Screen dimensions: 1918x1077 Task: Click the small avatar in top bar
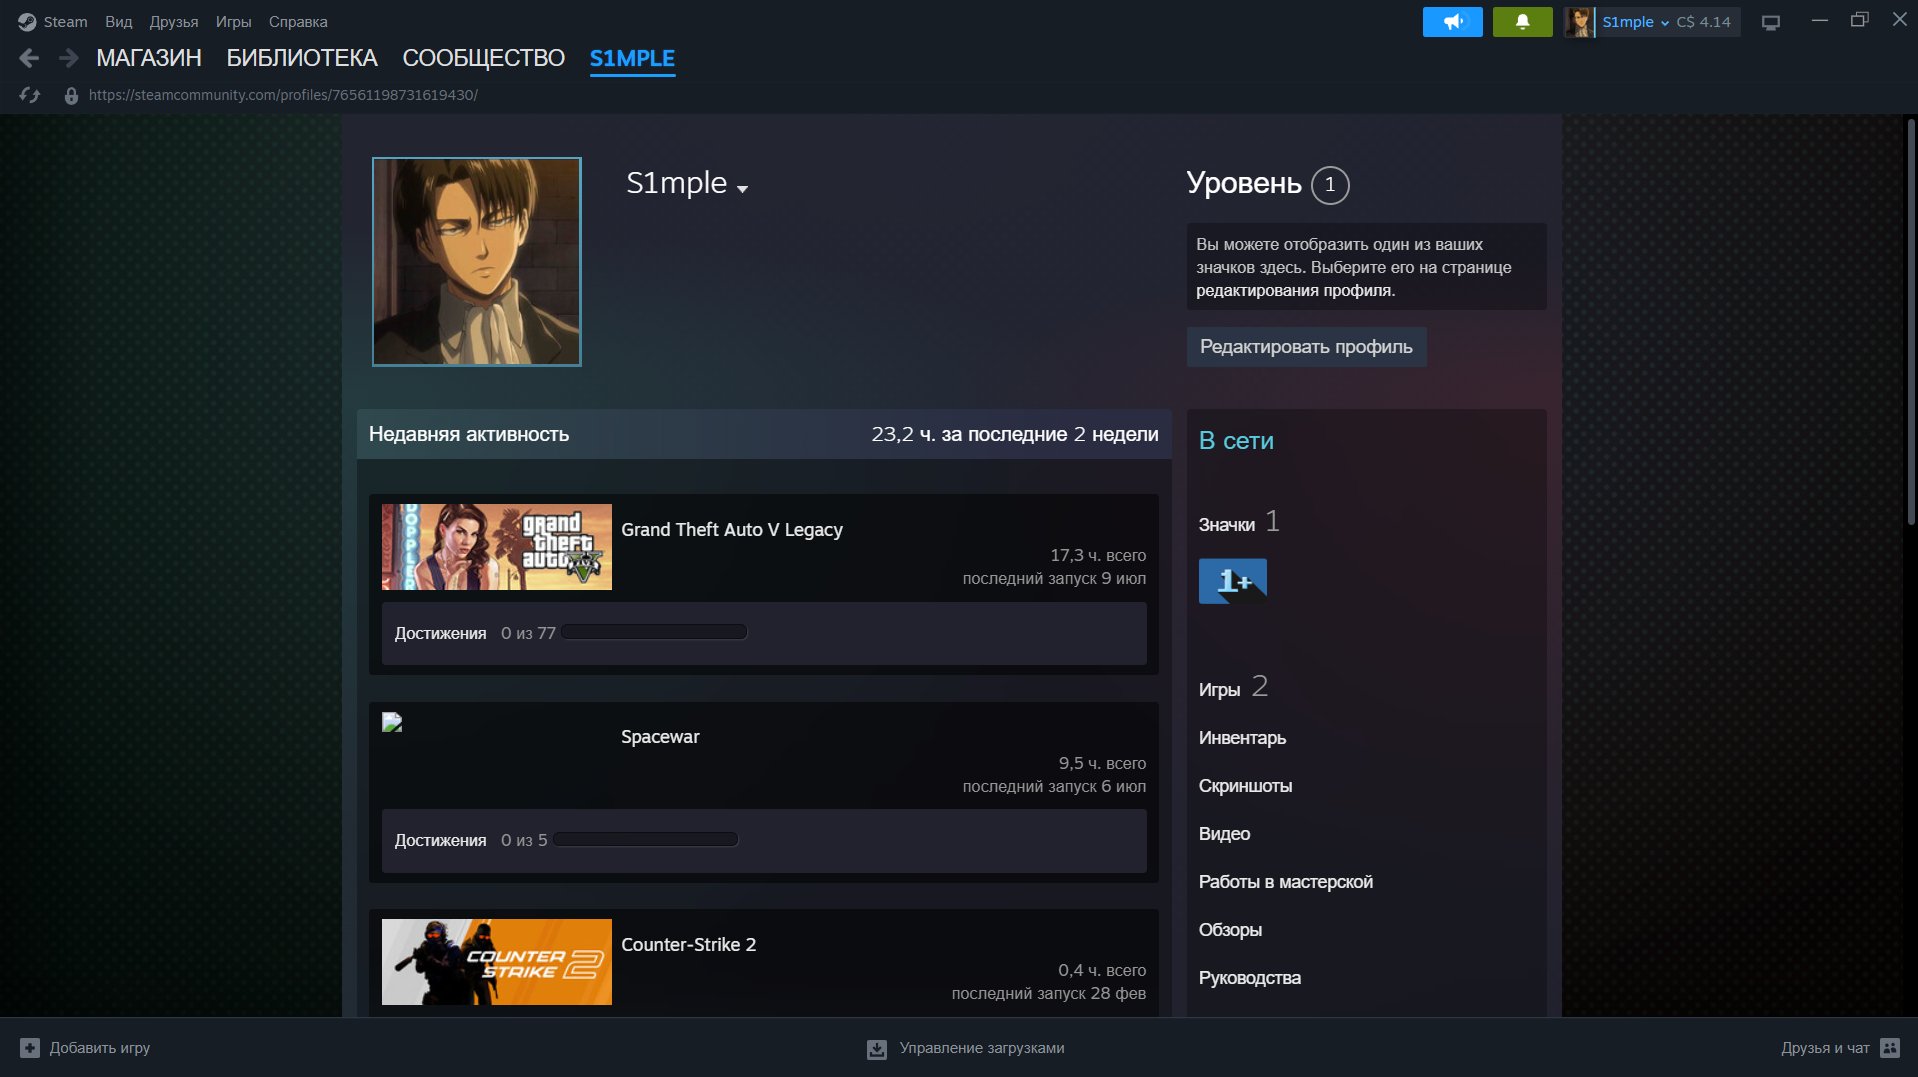point(1579,22)
